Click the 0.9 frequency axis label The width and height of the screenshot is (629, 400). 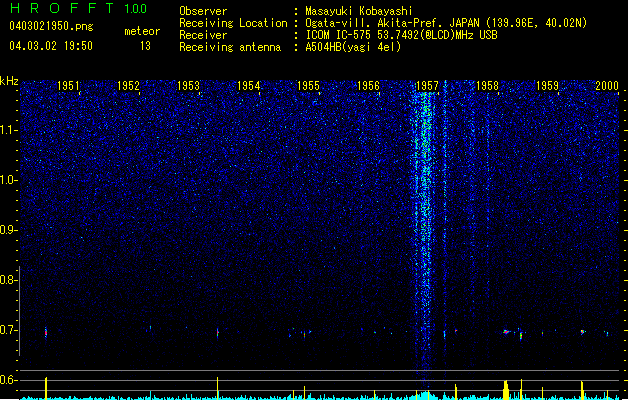point(8,230)
